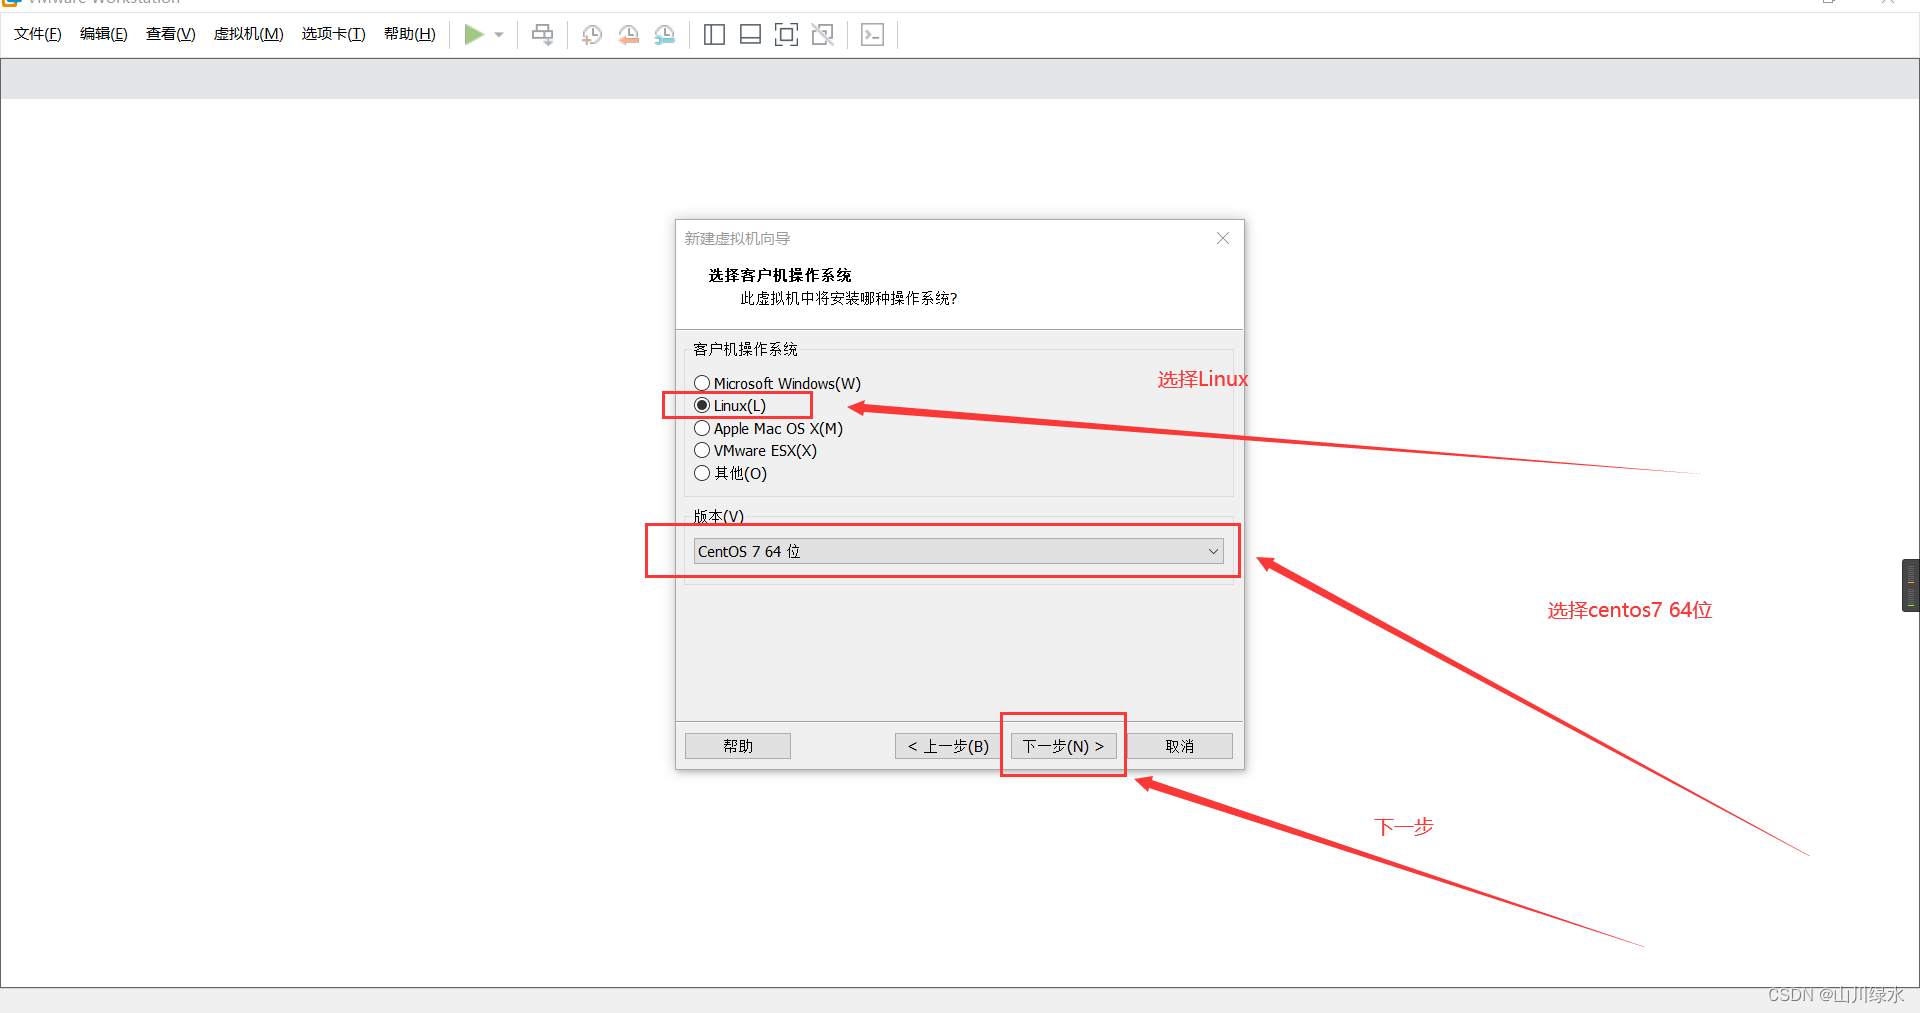Select the VMware ESX(X) radio option
The width and height of the screenshot is (1920, 1013).
(x=755, y=450)
